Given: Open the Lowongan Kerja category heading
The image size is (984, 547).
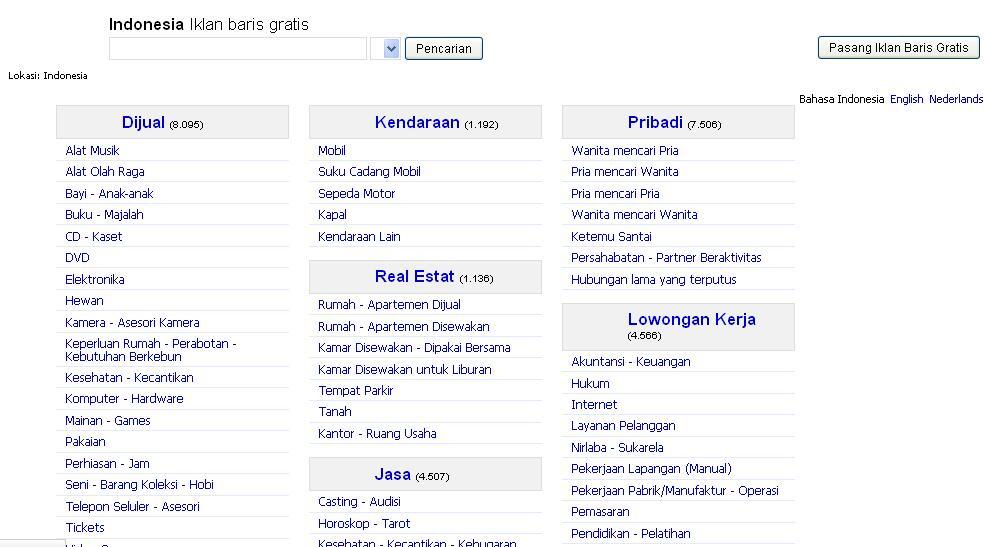Looking at the screenshot, I should coord(692,319).
